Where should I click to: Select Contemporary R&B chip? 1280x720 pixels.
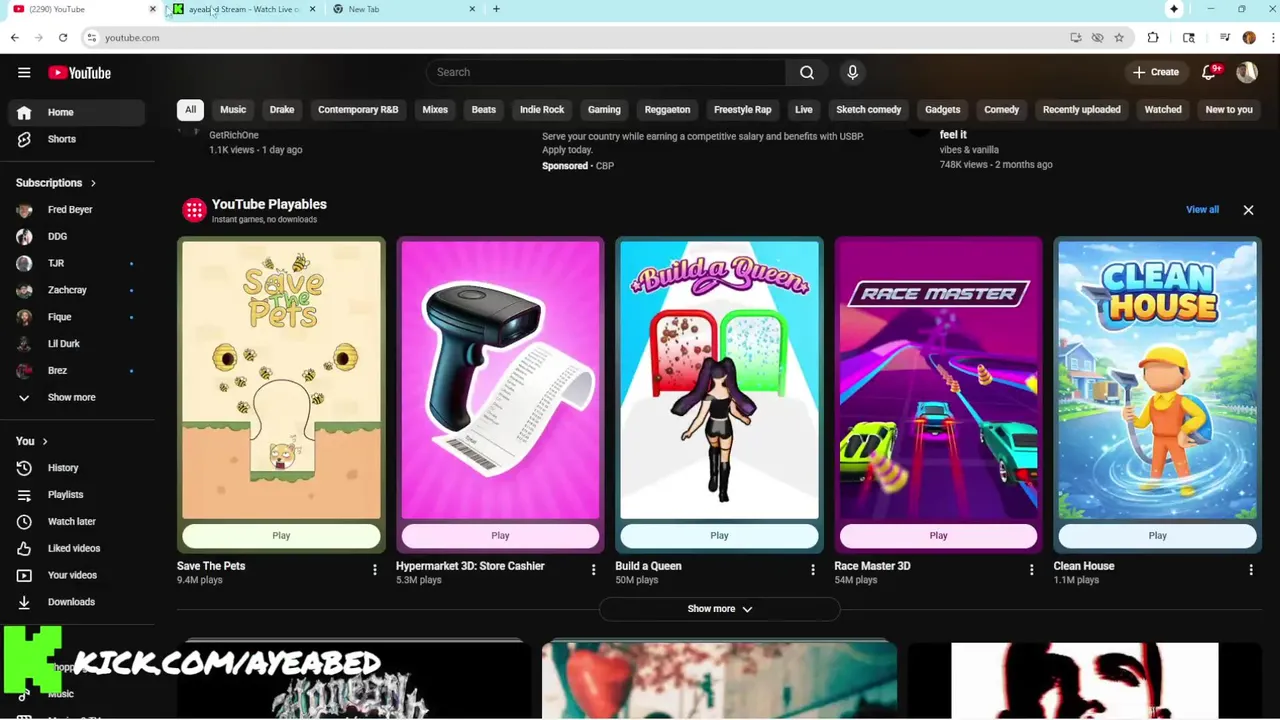pyautogui.click(x=358, y=110)
